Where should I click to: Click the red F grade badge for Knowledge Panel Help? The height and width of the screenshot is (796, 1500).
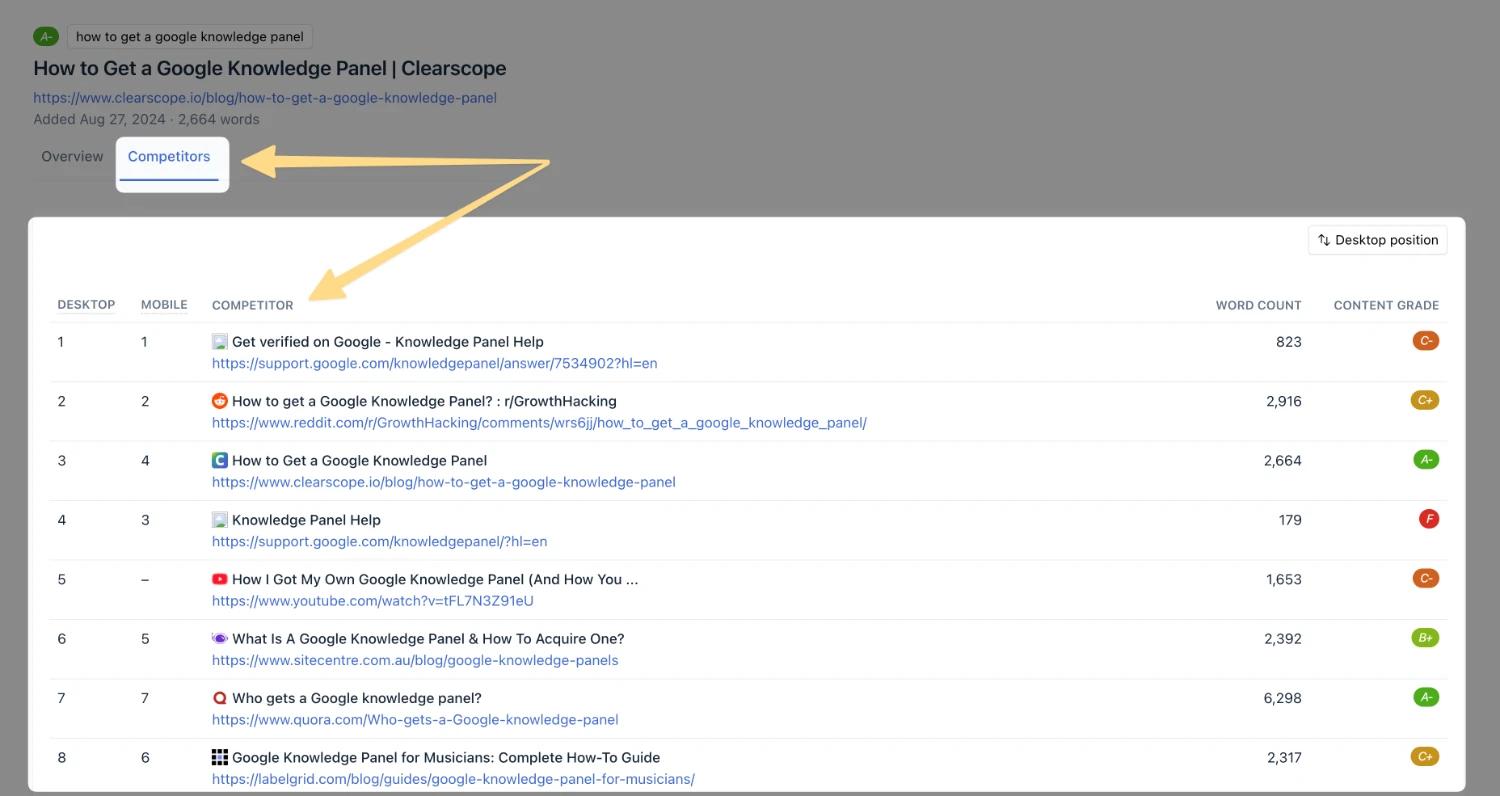(x=1429, y=519)
